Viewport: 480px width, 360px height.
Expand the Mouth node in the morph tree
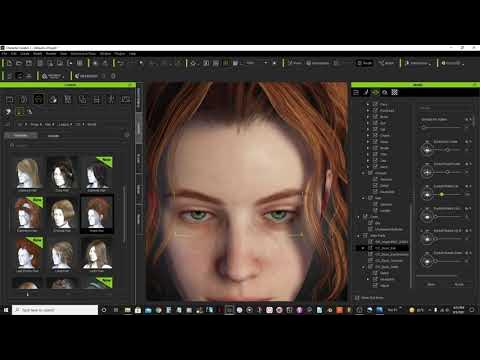[368, 148]
